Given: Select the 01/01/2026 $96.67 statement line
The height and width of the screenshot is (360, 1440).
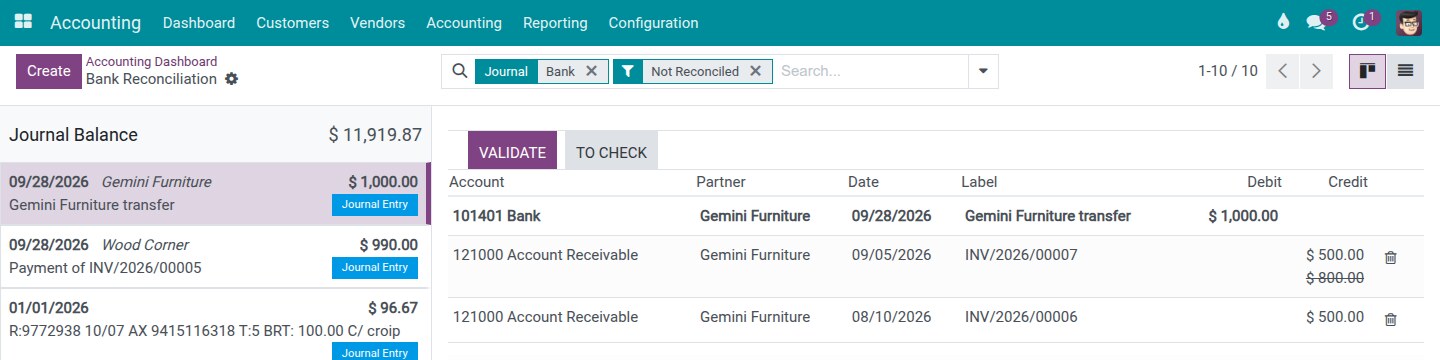Looking at the screenshot, I should 214,325.
